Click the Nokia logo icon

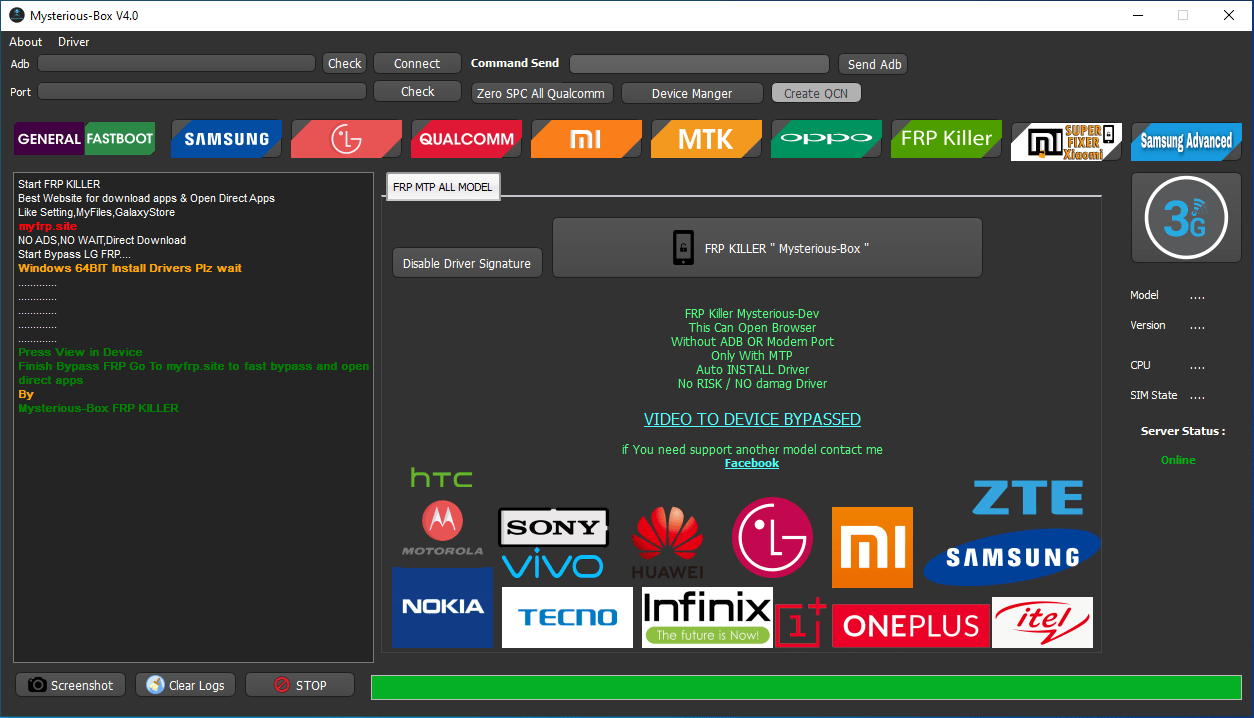pos(442,607)
